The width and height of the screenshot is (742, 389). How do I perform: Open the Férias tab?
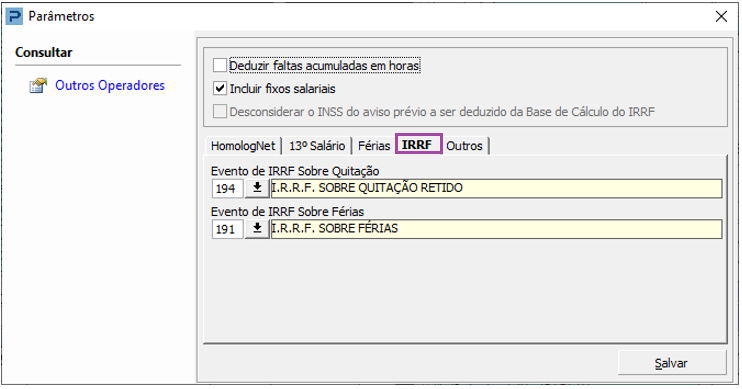pyautogui.click(x=374, y=146)
